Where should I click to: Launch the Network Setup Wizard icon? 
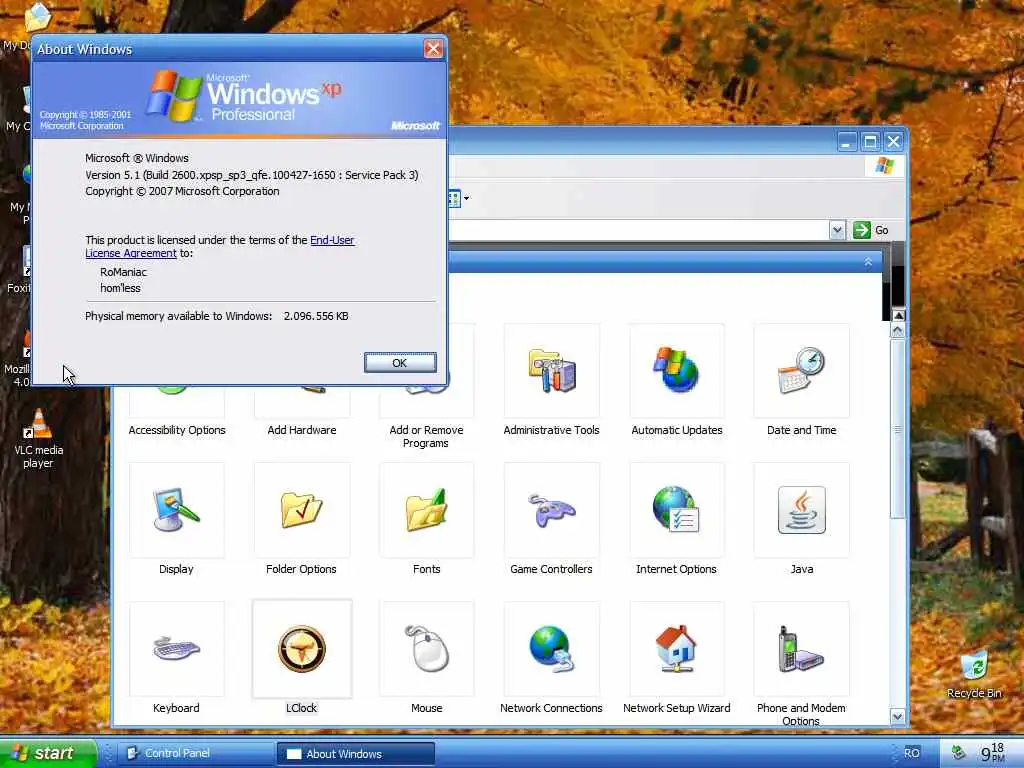point(677,649)
